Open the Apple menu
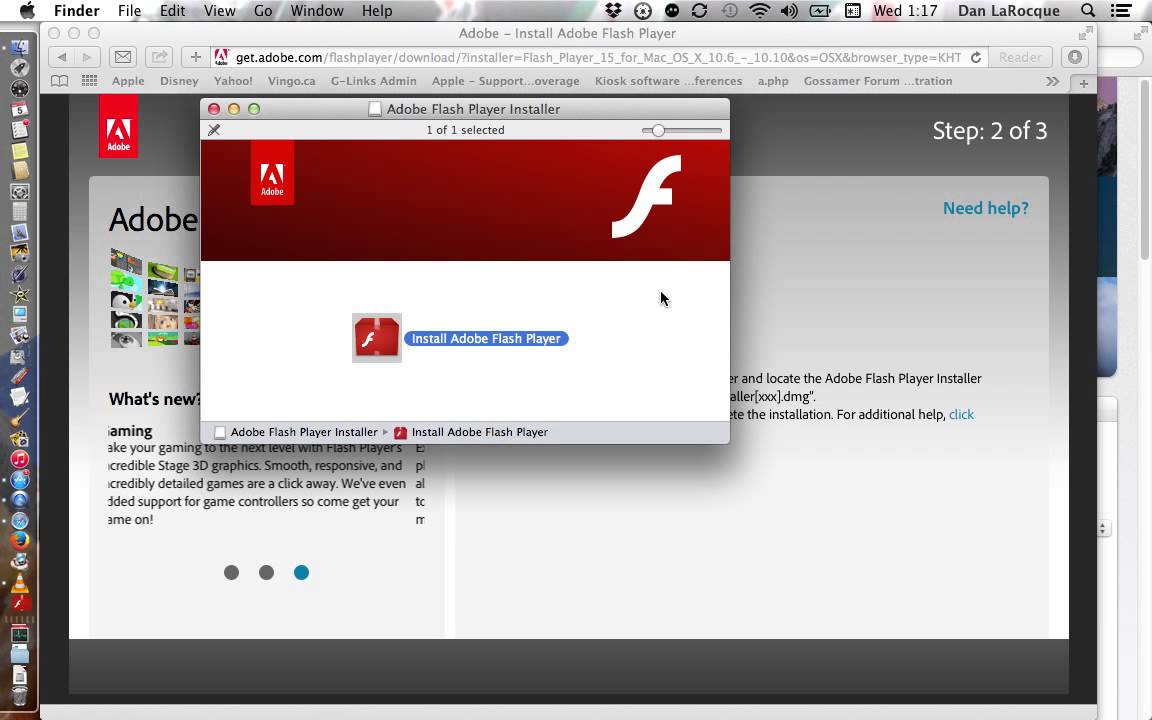This screenshot has height=720, width=1152. pyautogui.click(x=26, y=11)
